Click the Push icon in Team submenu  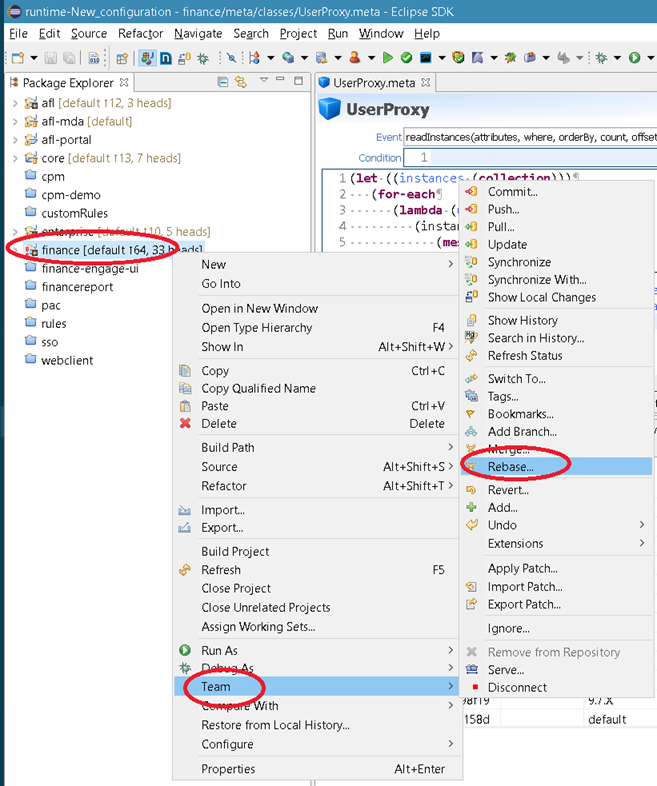tap(472, 209)
